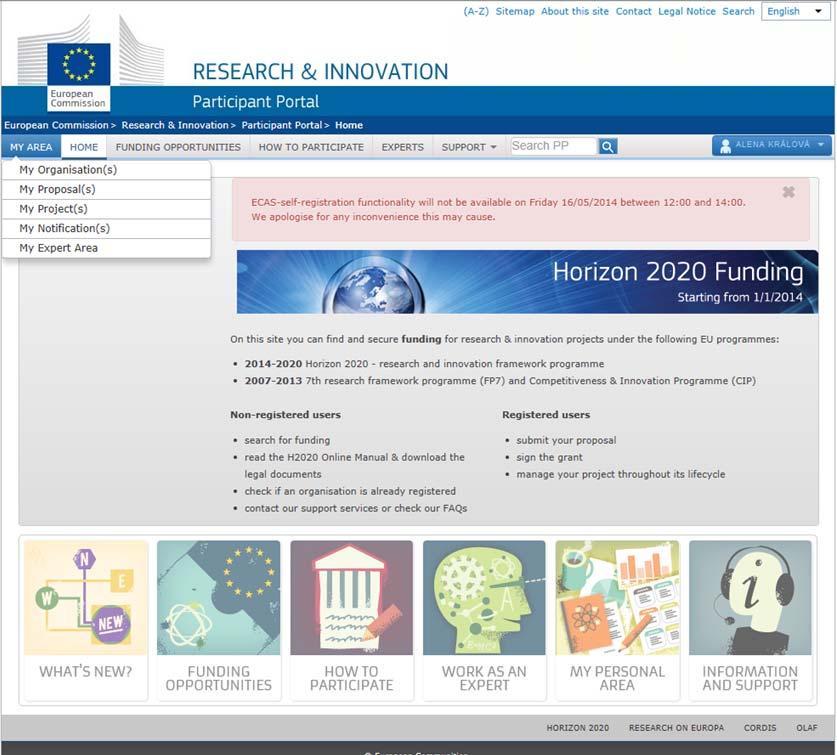This screenshot has height=755, width=837.
Task: Click 'sign the grant' text
Action: click(x=549, y=458)
